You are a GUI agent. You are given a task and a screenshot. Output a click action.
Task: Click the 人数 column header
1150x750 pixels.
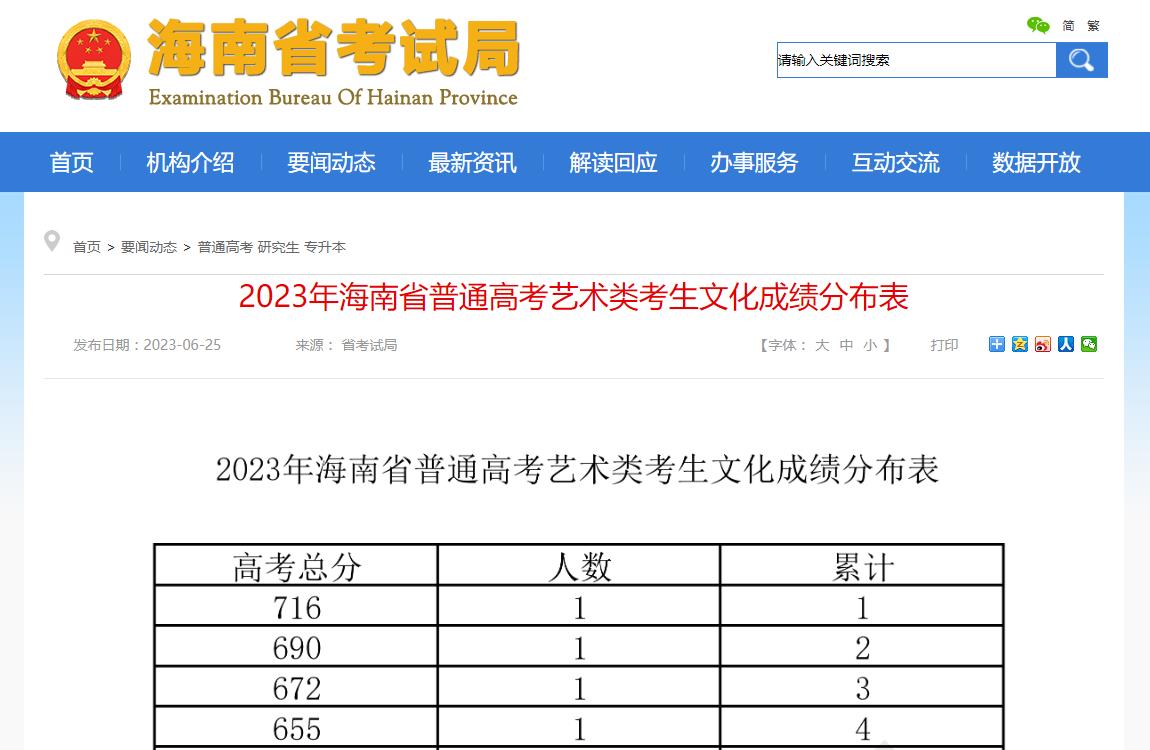point(579,567)
